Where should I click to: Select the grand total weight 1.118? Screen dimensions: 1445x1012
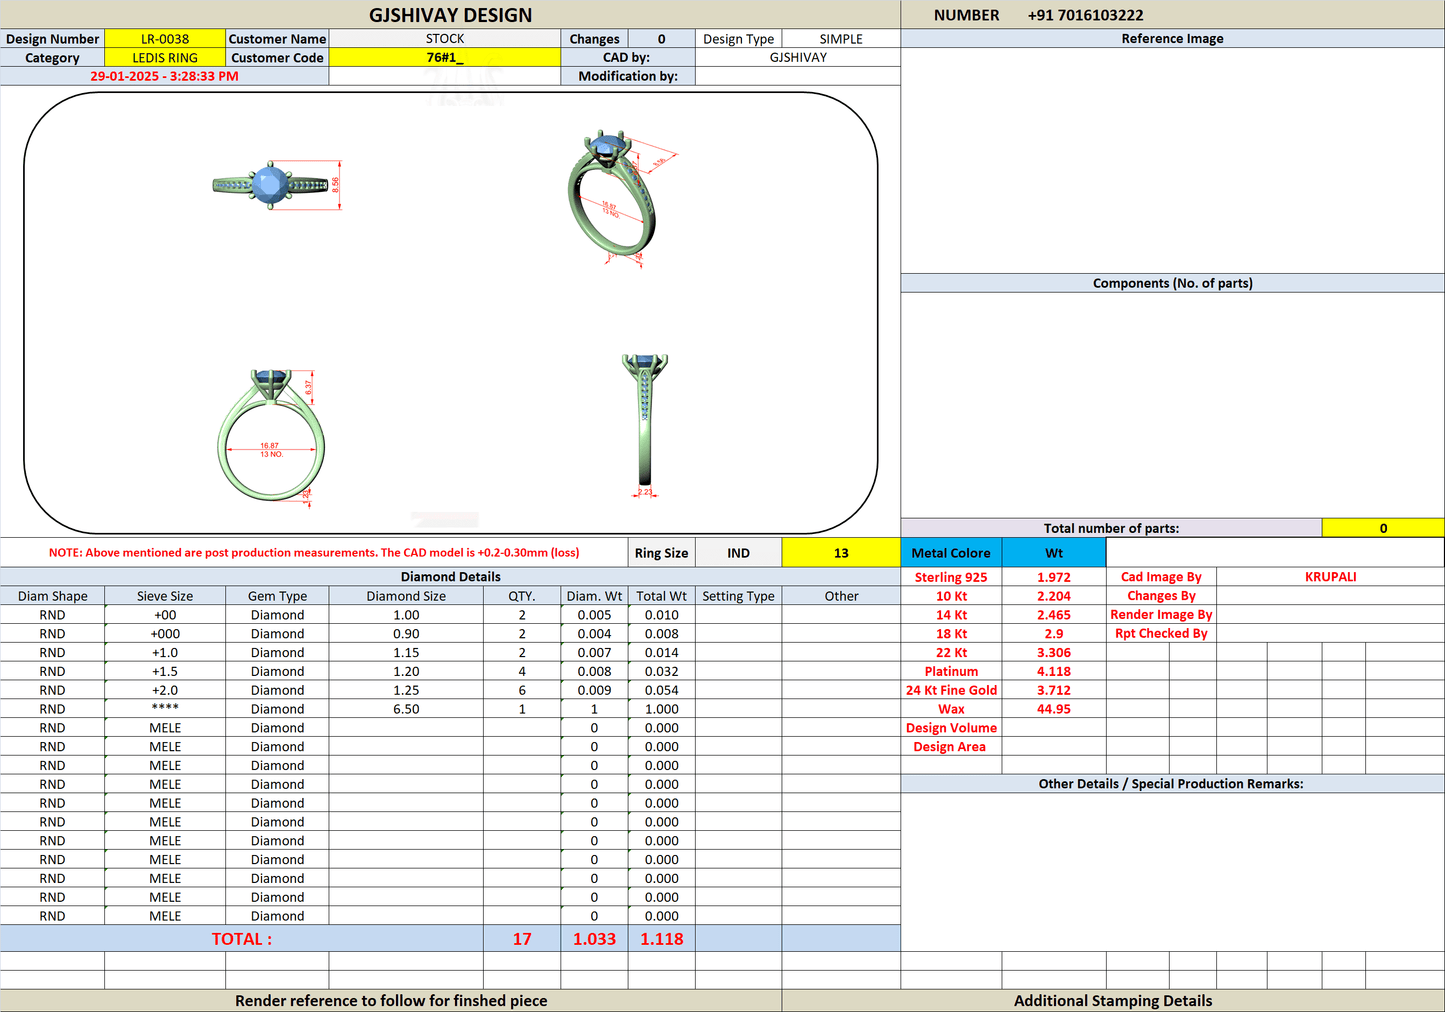[661, 939]
